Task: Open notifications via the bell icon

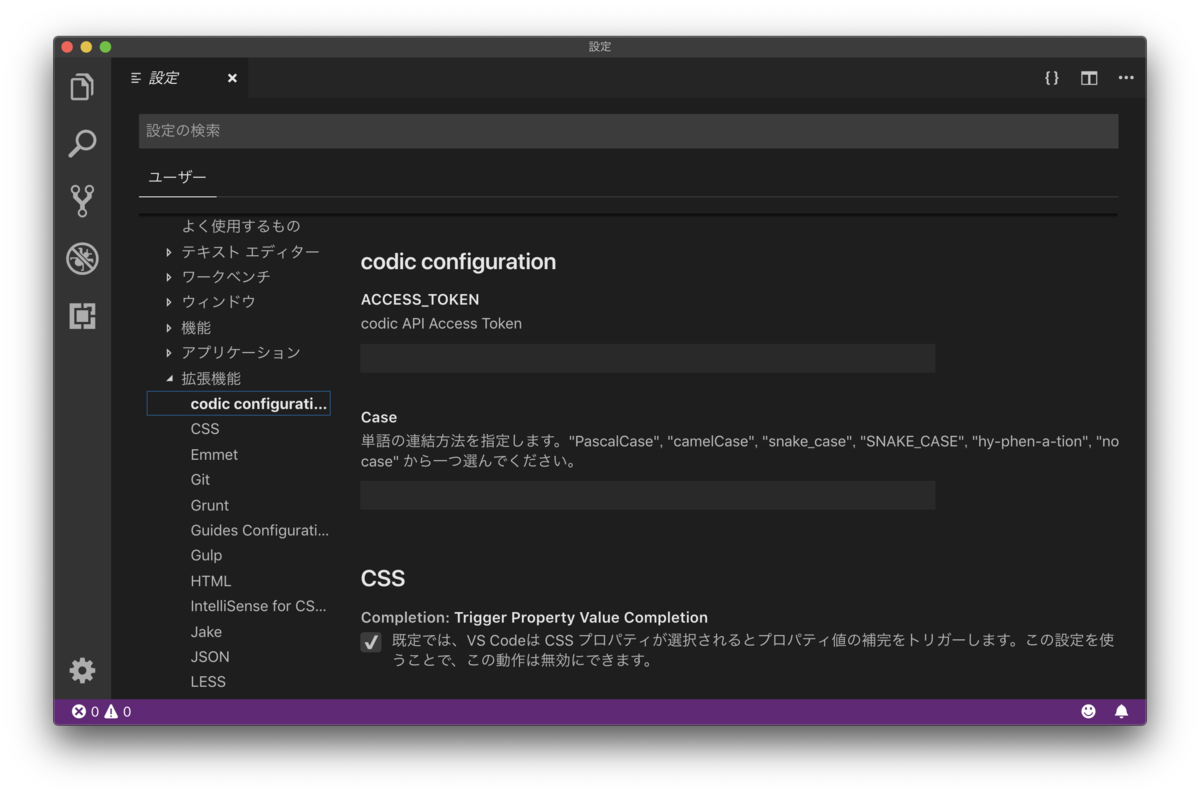Action: point(1120,711)
